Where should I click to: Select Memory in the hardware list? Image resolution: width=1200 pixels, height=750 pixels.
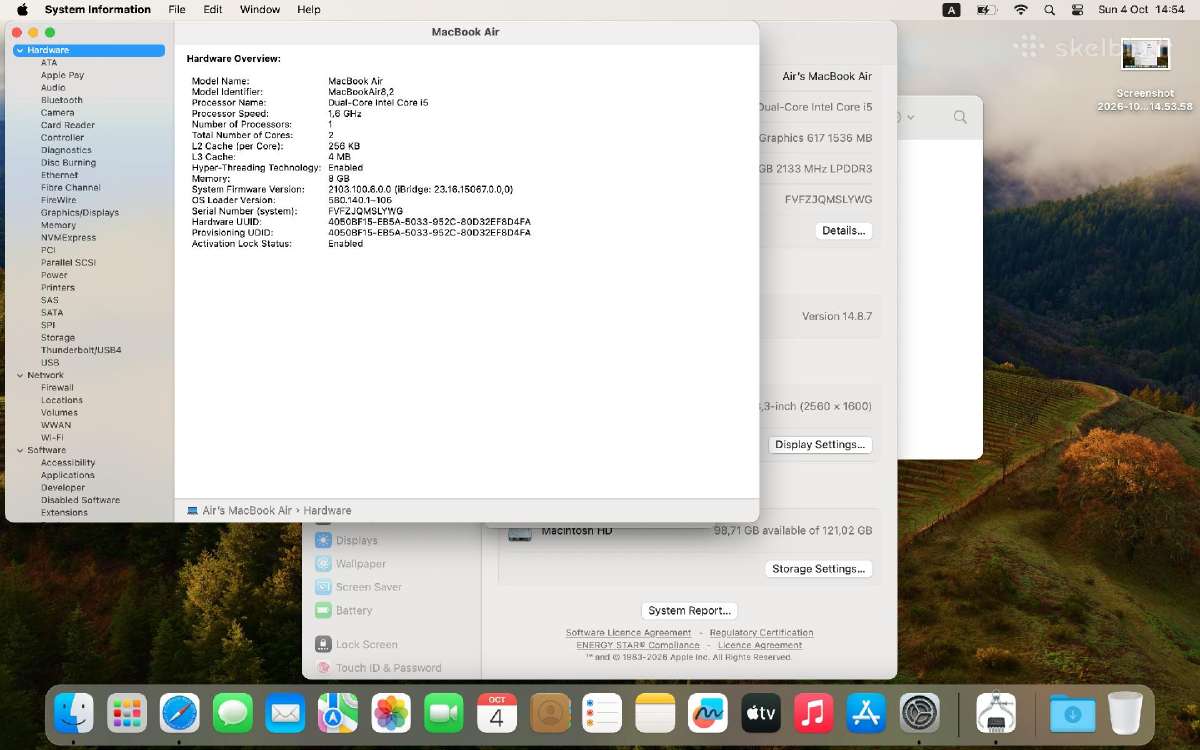(58, 225)
